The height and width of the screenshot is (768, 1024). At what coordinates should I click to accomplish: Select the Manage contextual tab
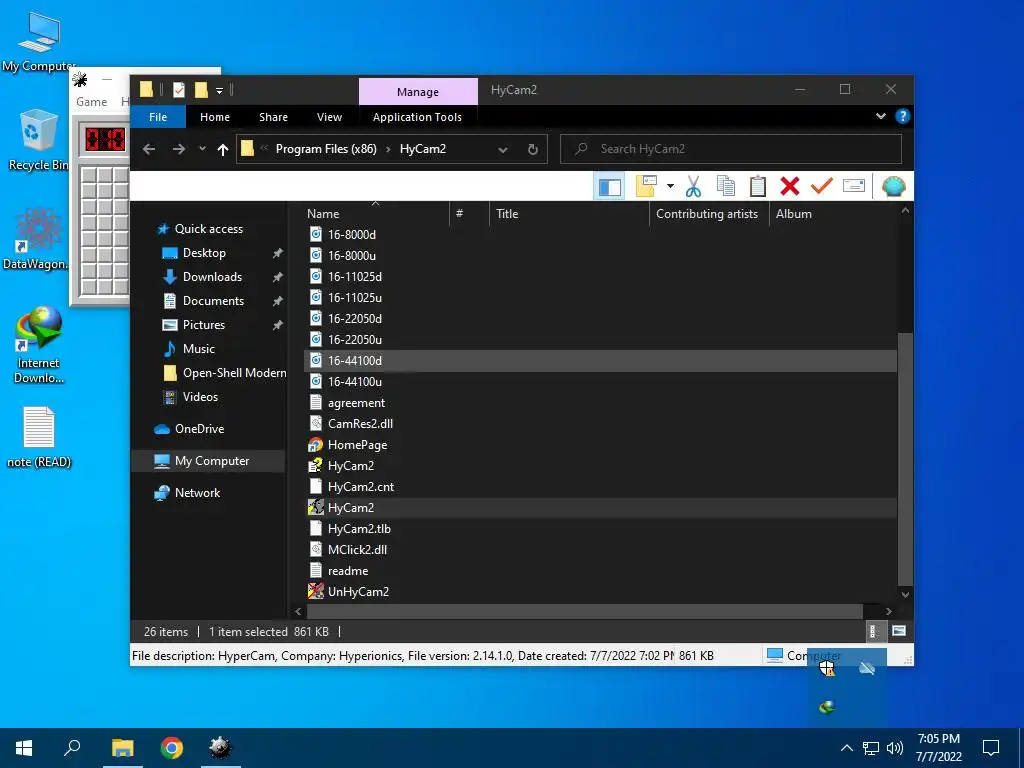pyautogui.click(x=418, y=92)
